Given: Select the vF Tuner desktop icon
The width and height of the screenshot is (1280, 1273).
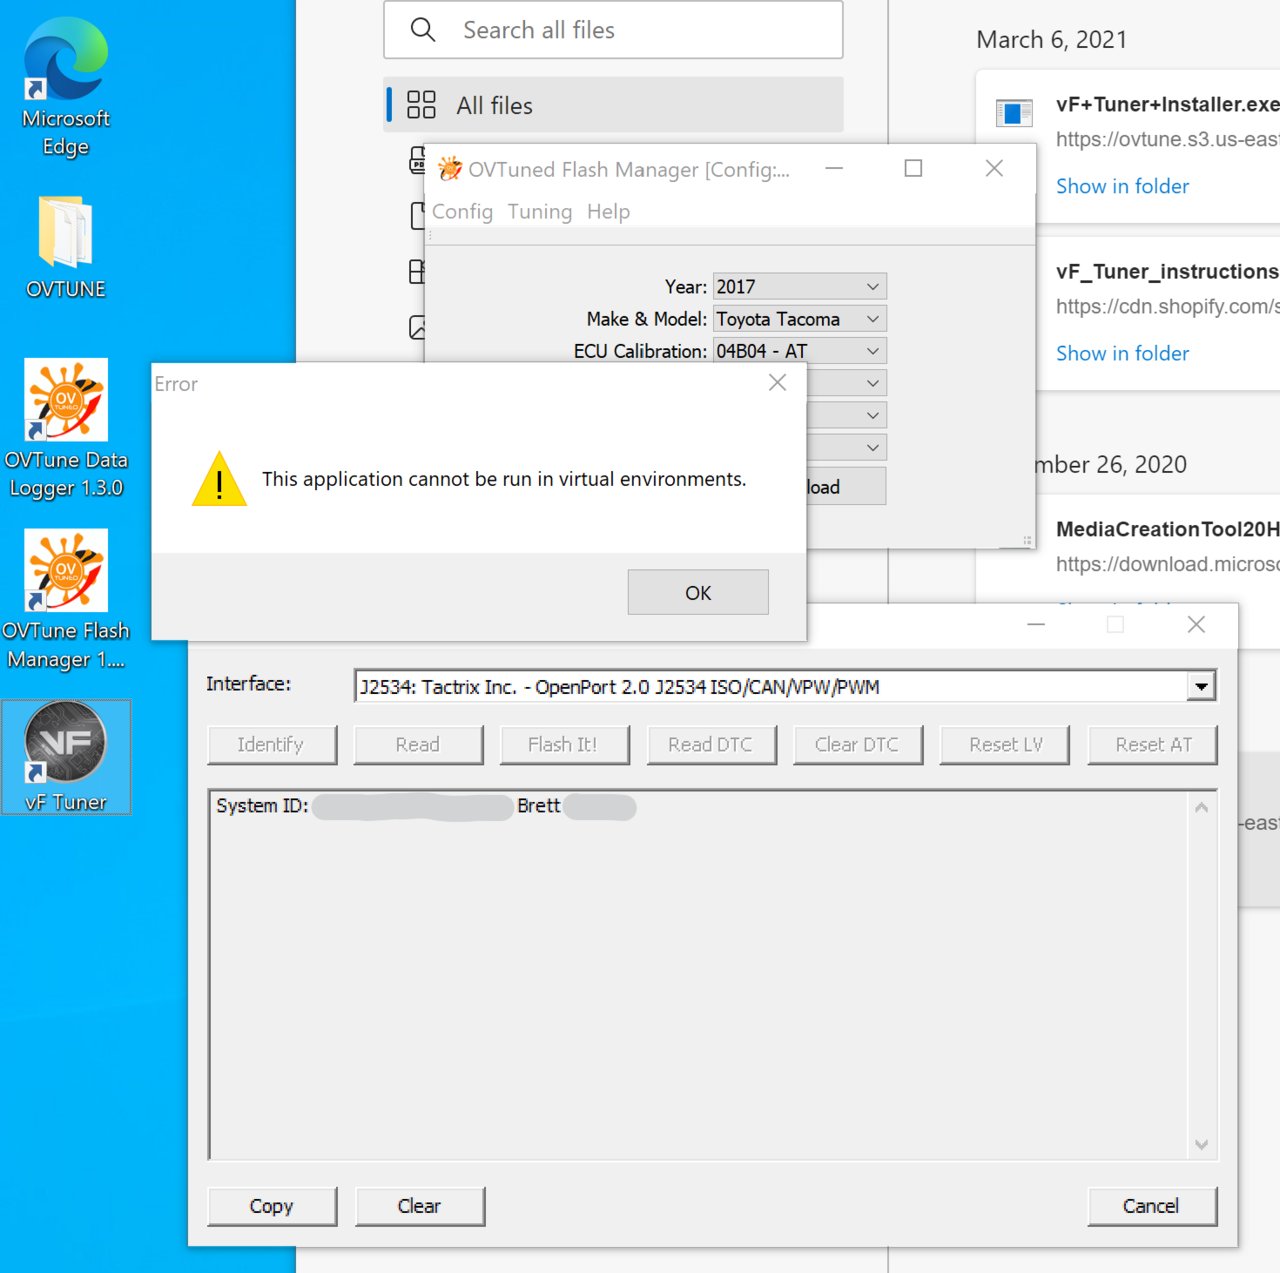Looking at the screenshot, I should pos(66,757).
